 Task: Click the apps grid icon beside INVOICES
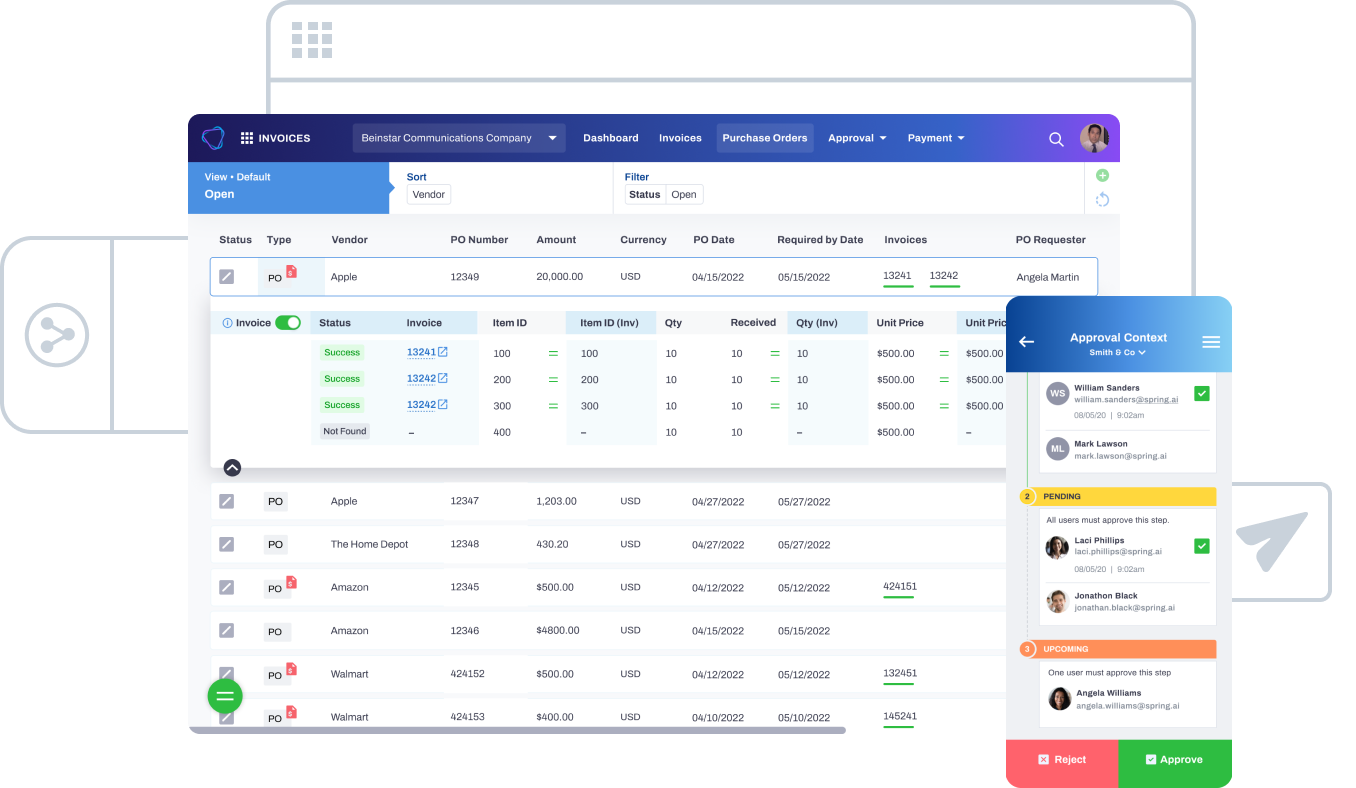click(x=247, y=137)
